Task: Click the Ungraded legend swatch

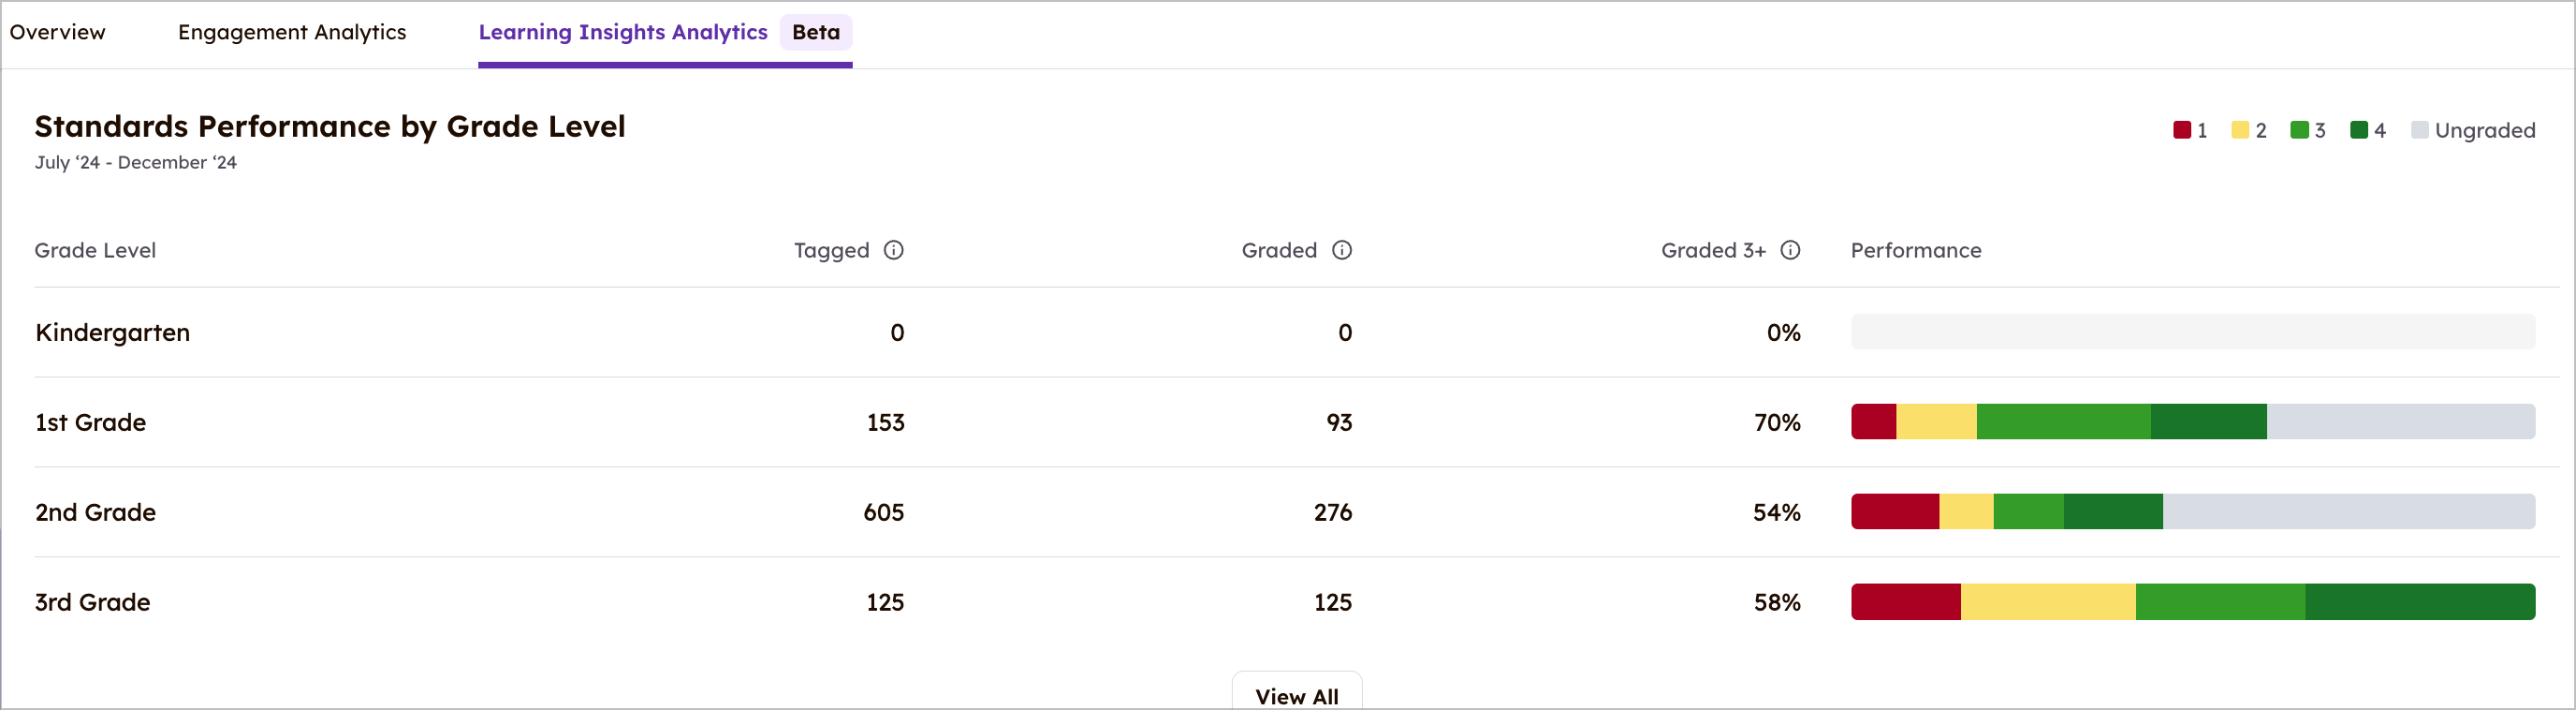Action: [2420, 129]
